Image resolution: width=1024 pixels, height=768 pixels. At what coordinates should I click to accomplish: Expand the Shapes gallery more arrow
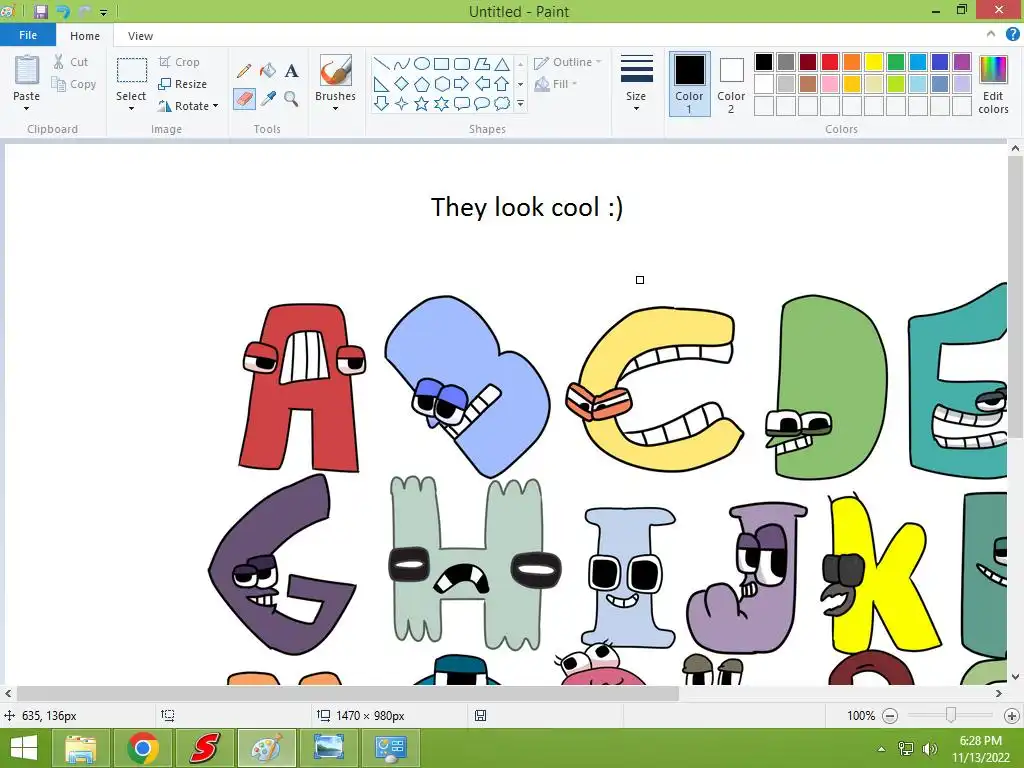pos(520,103)
